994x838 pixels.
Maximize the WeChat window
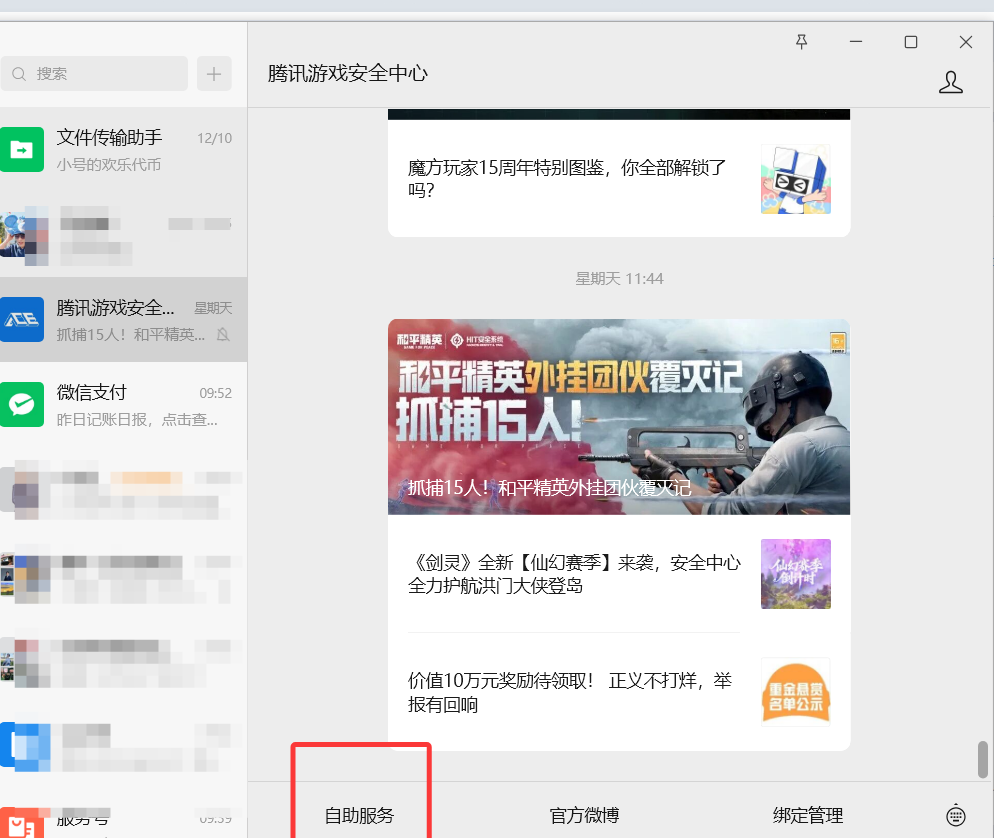[910, 42]
